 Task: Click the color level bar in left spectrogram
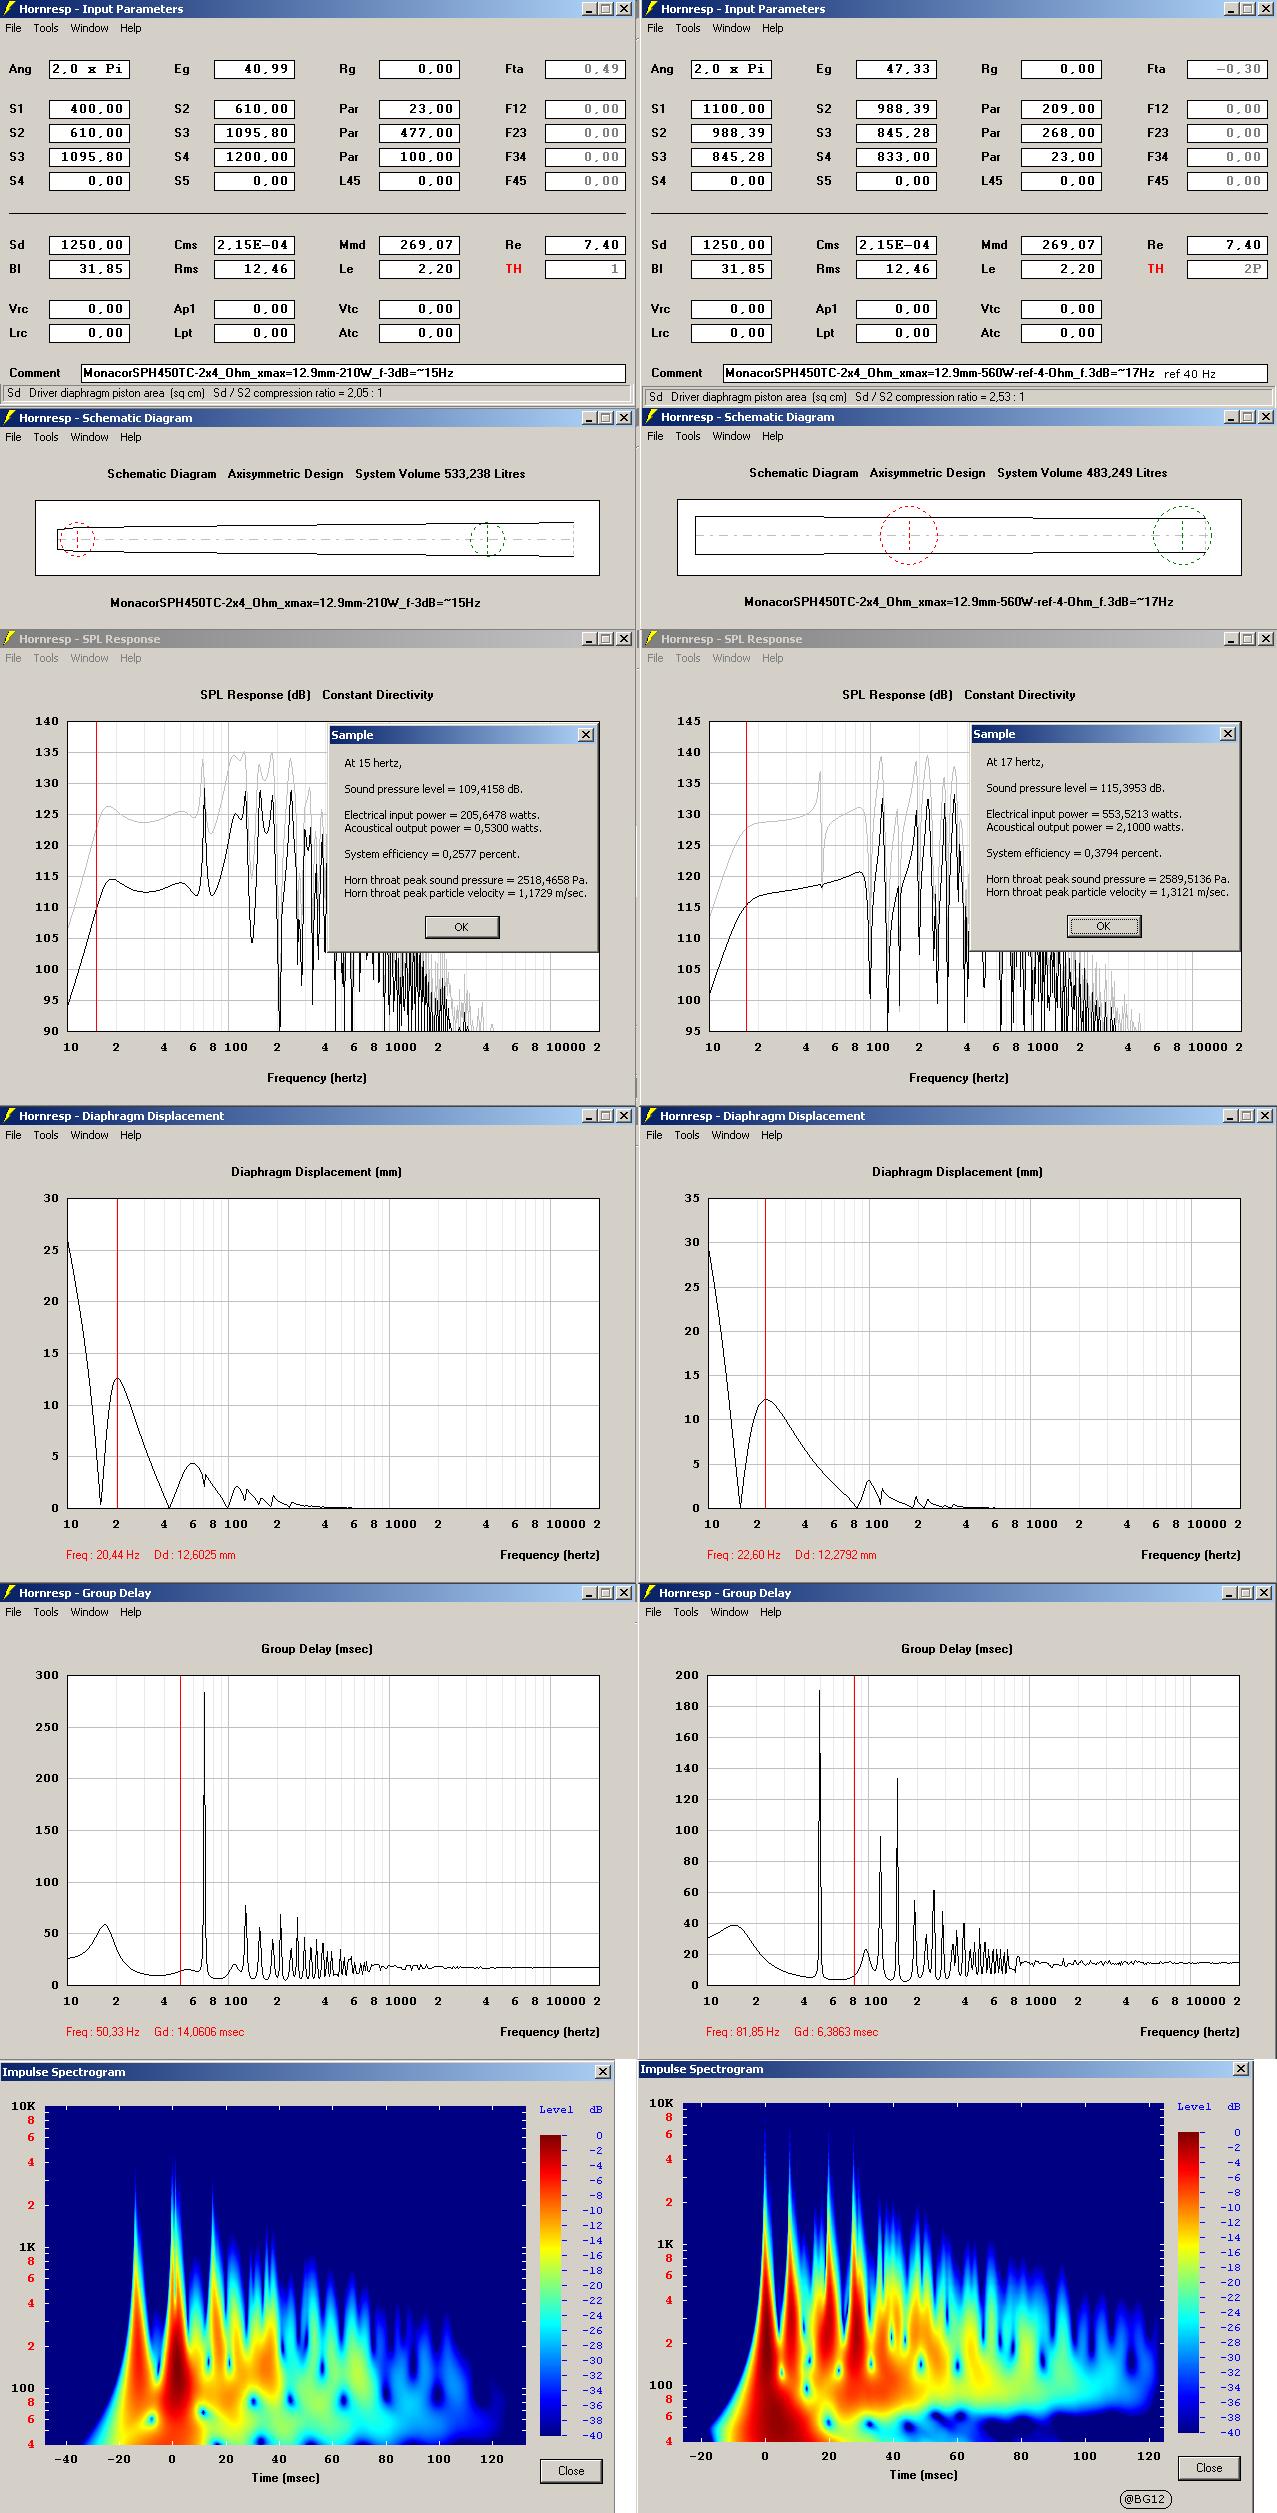tap(550, 2284)
